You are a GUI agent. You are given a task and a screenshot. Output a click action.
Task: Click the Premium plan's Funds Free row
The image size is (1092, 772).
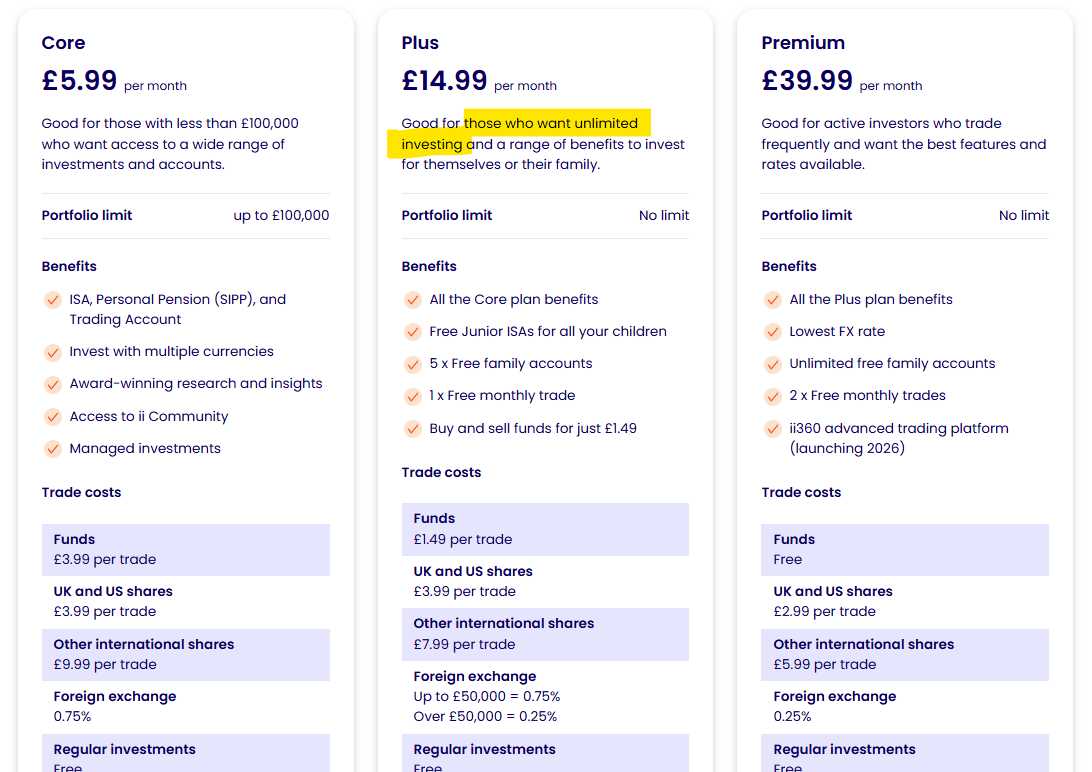pyautogui.click(x=904, y=549)
